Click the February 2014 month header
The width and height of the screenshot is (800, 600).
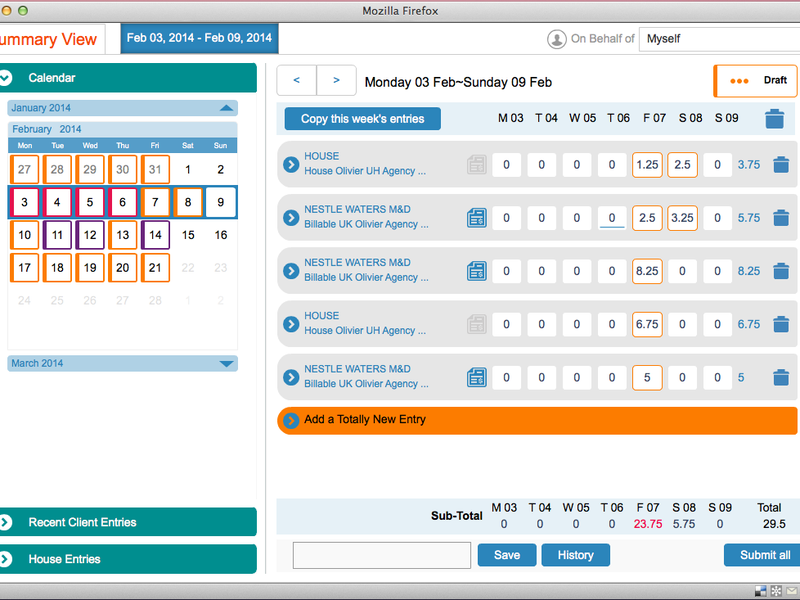pyautogui.click(x=122, y=129)
